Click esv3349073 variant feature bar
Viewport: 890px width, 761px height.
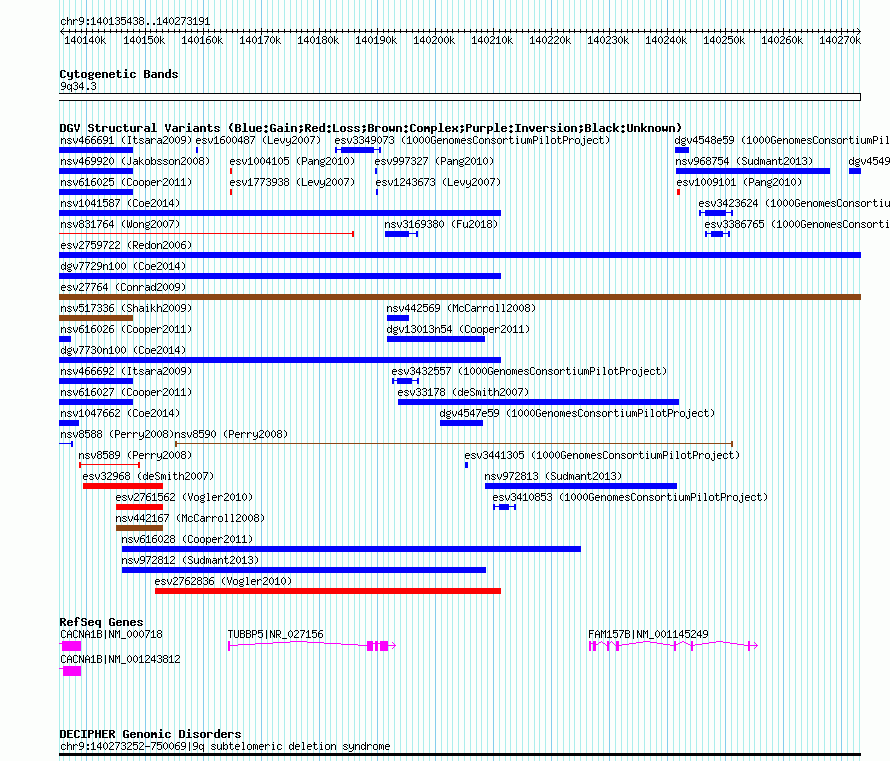358,150
